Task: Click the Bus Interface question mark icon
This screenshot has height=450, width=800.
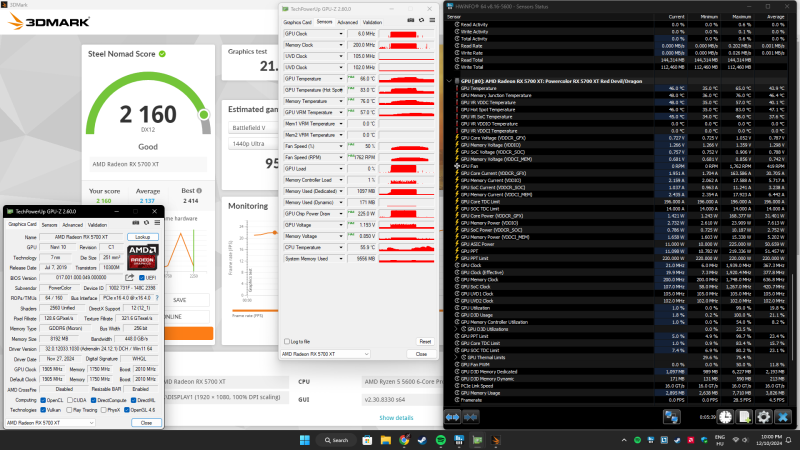Action: coord(157,298)
